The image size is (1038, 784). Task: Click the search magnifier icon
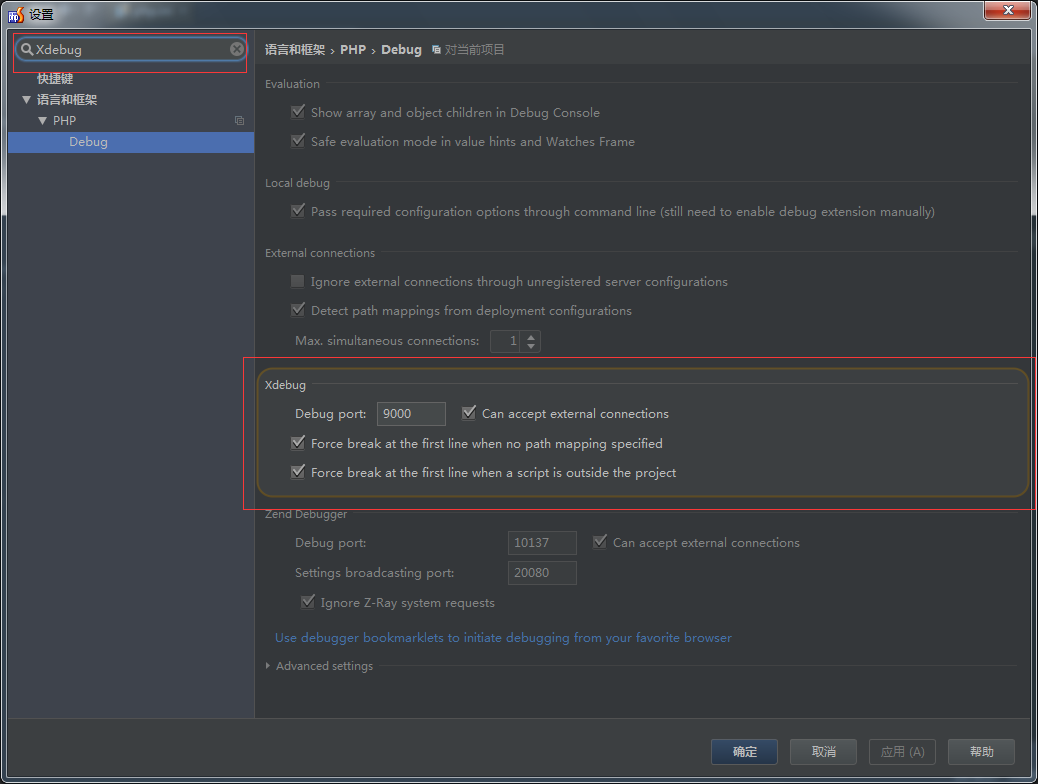[x=27, y=49]
